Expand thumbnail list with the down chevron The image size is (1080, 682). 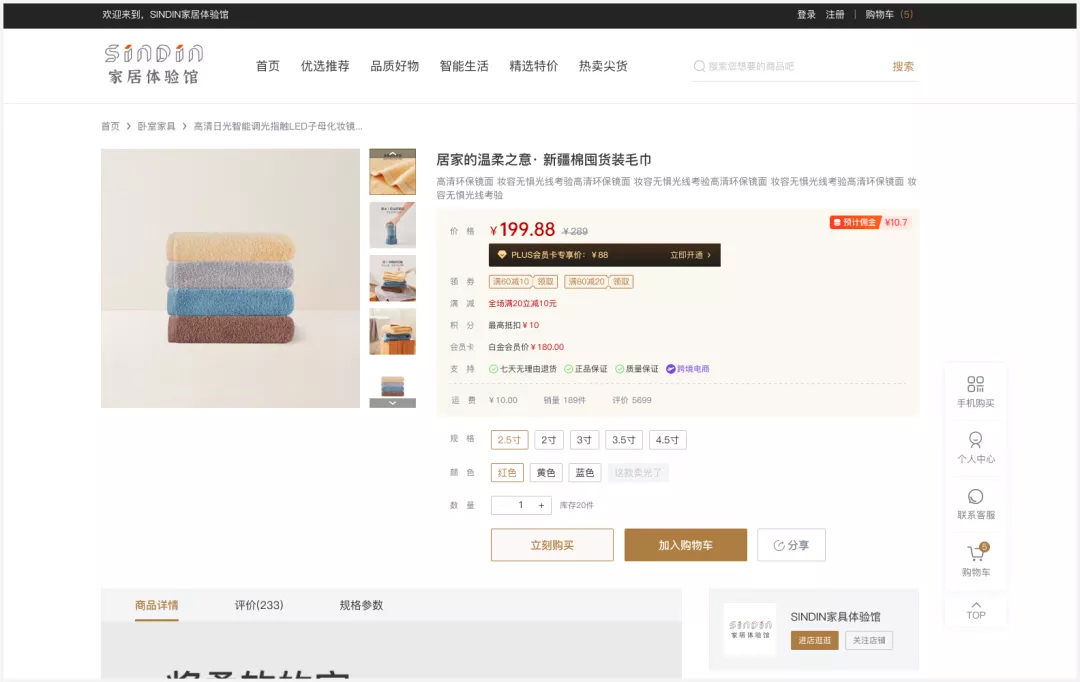[x=392, y=403]
